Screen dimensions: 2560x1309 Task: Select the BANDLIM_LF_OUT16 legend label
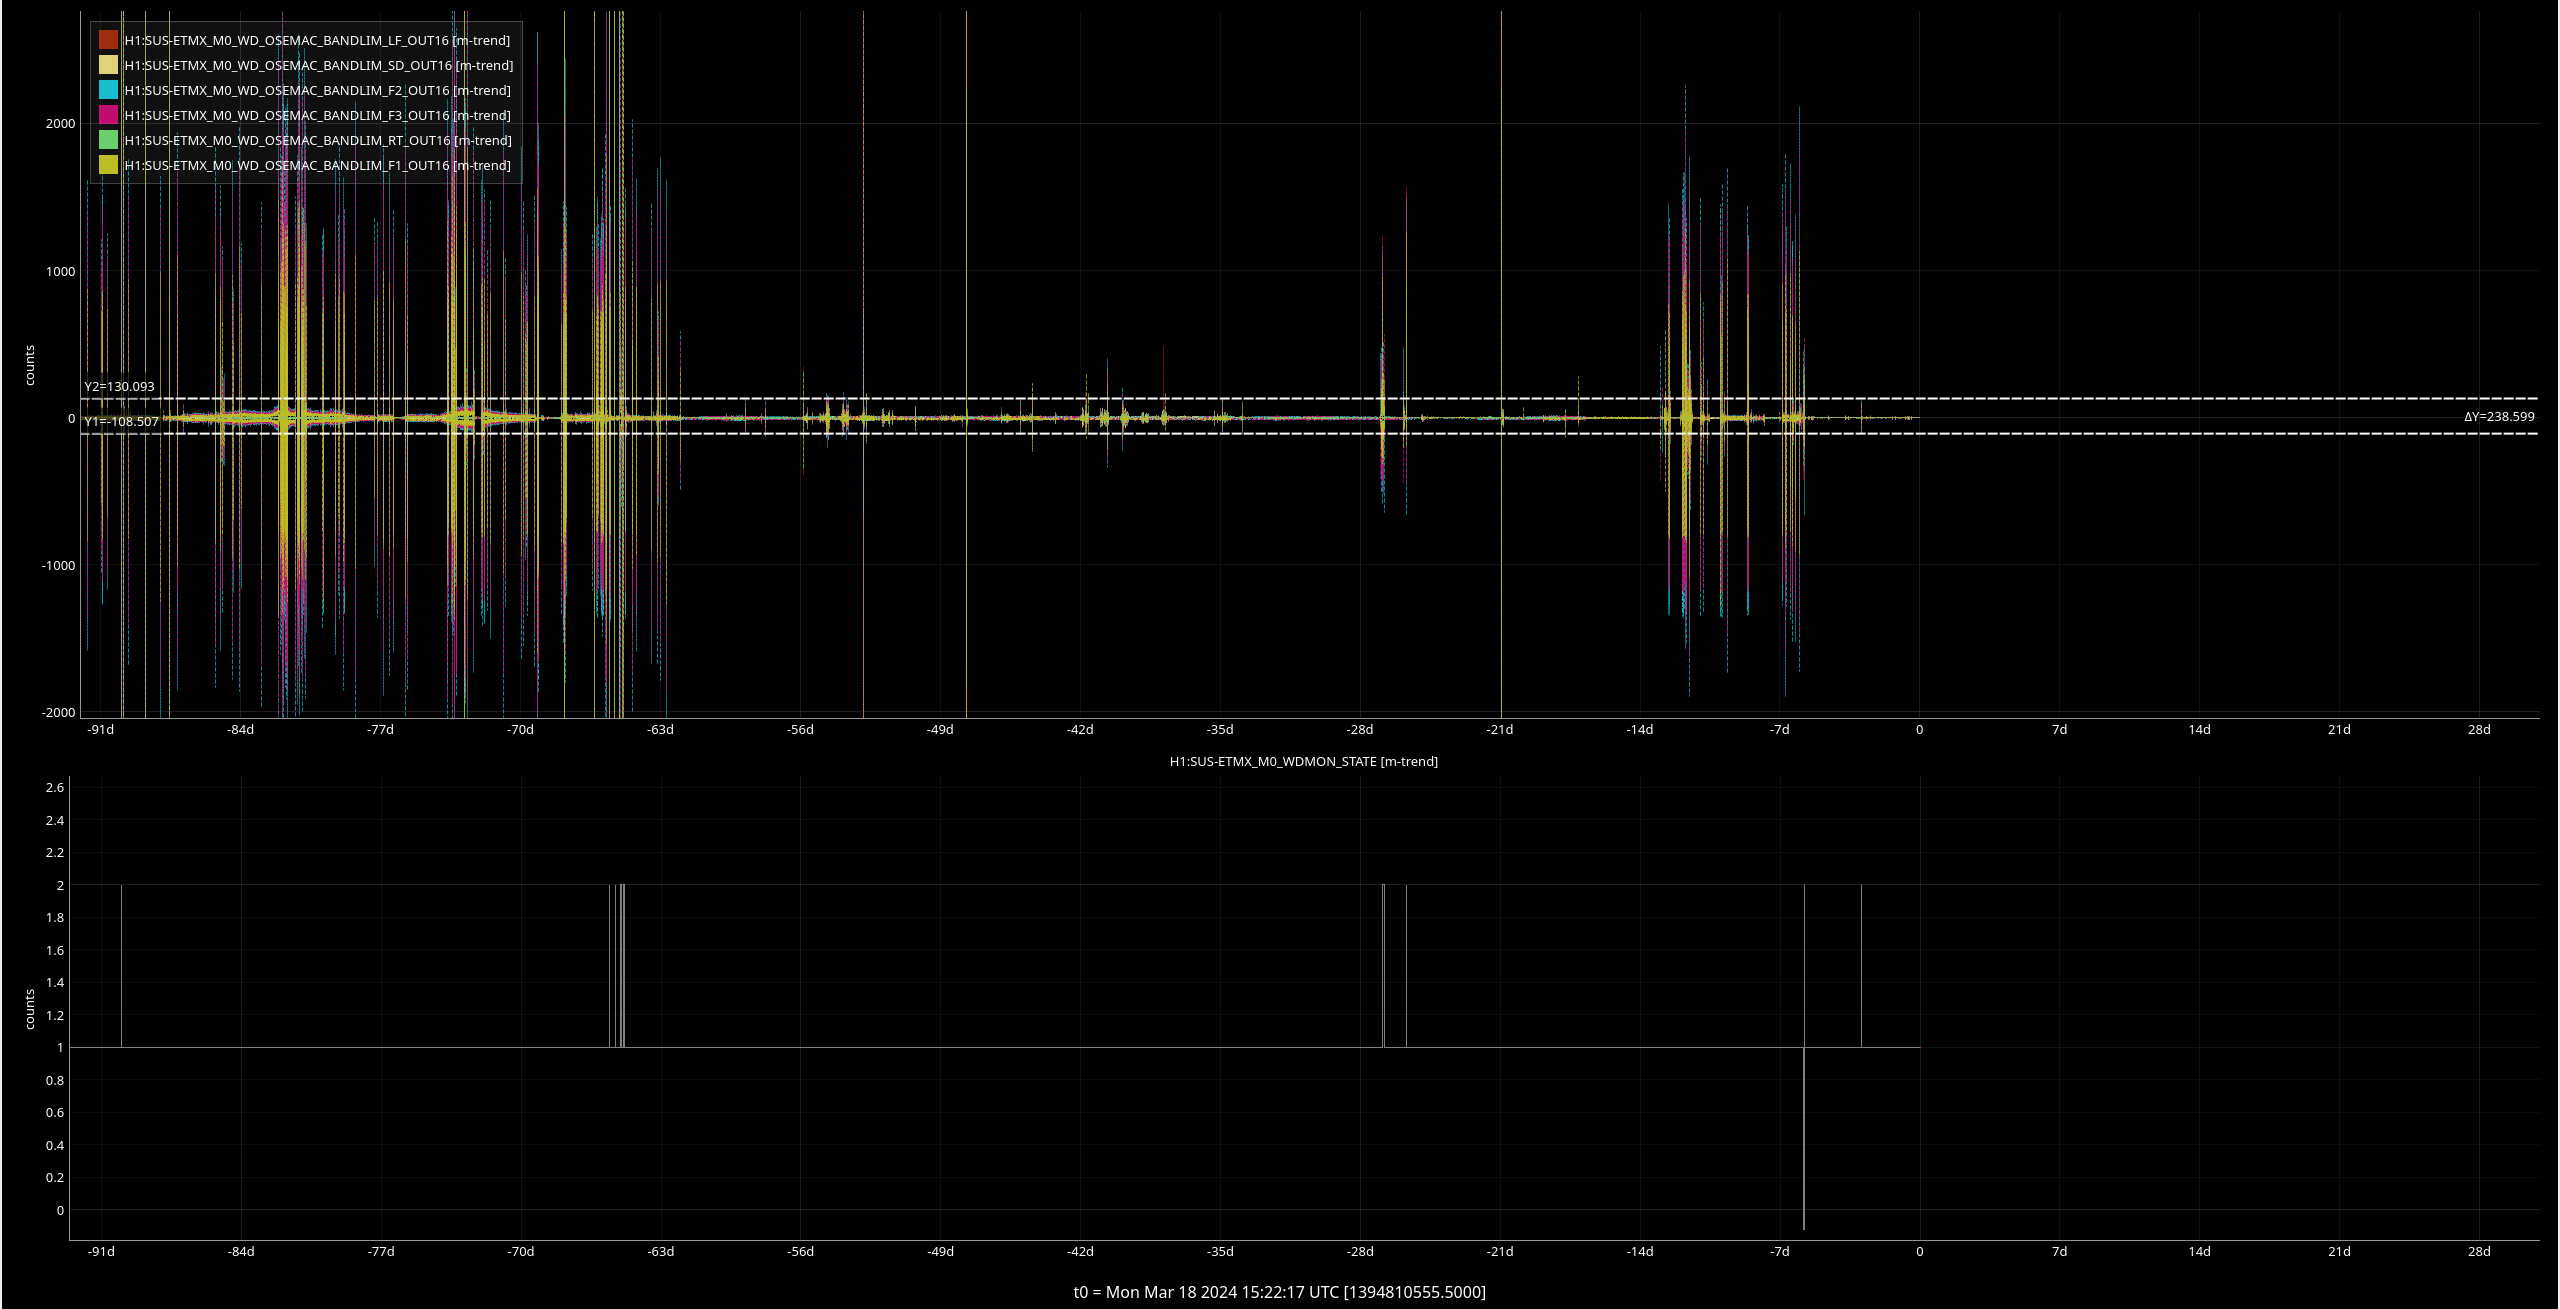(x=317, y=40)
